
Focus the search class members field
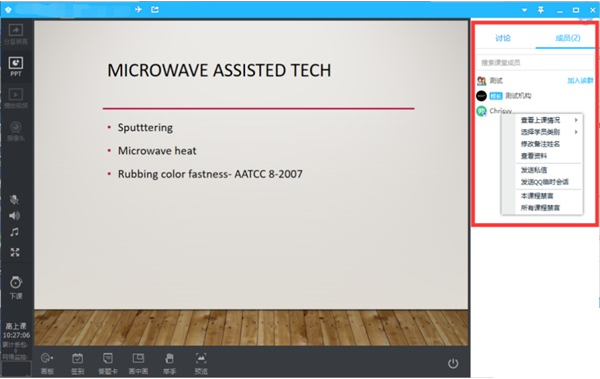click(x=535, y=62)
